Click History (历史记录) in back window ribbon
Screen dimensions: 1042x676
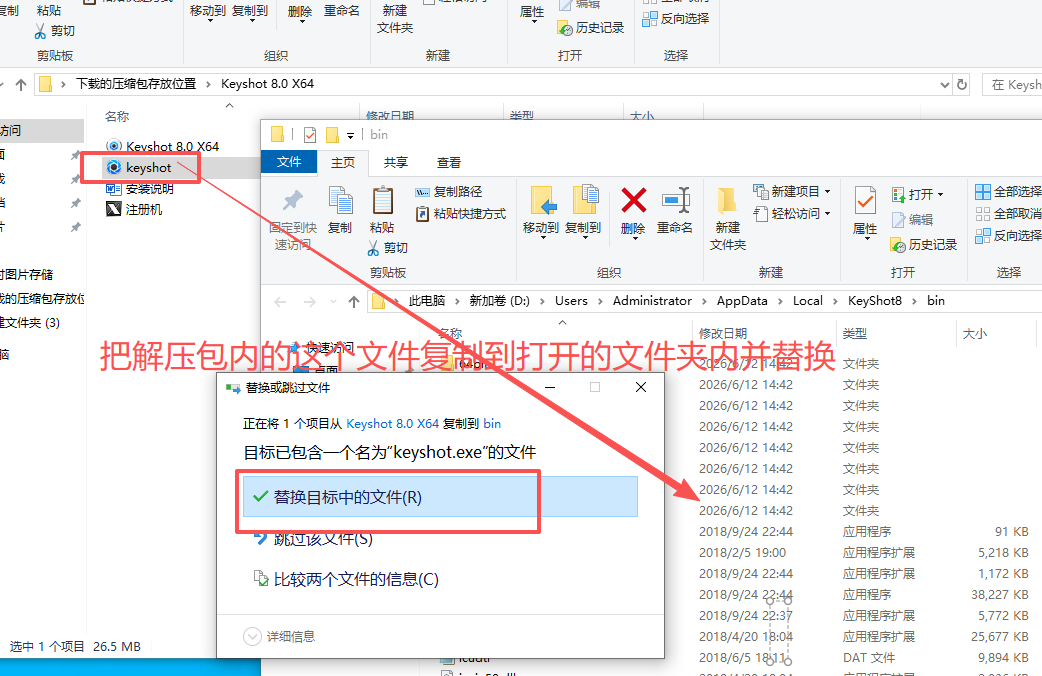coord(591,28)
